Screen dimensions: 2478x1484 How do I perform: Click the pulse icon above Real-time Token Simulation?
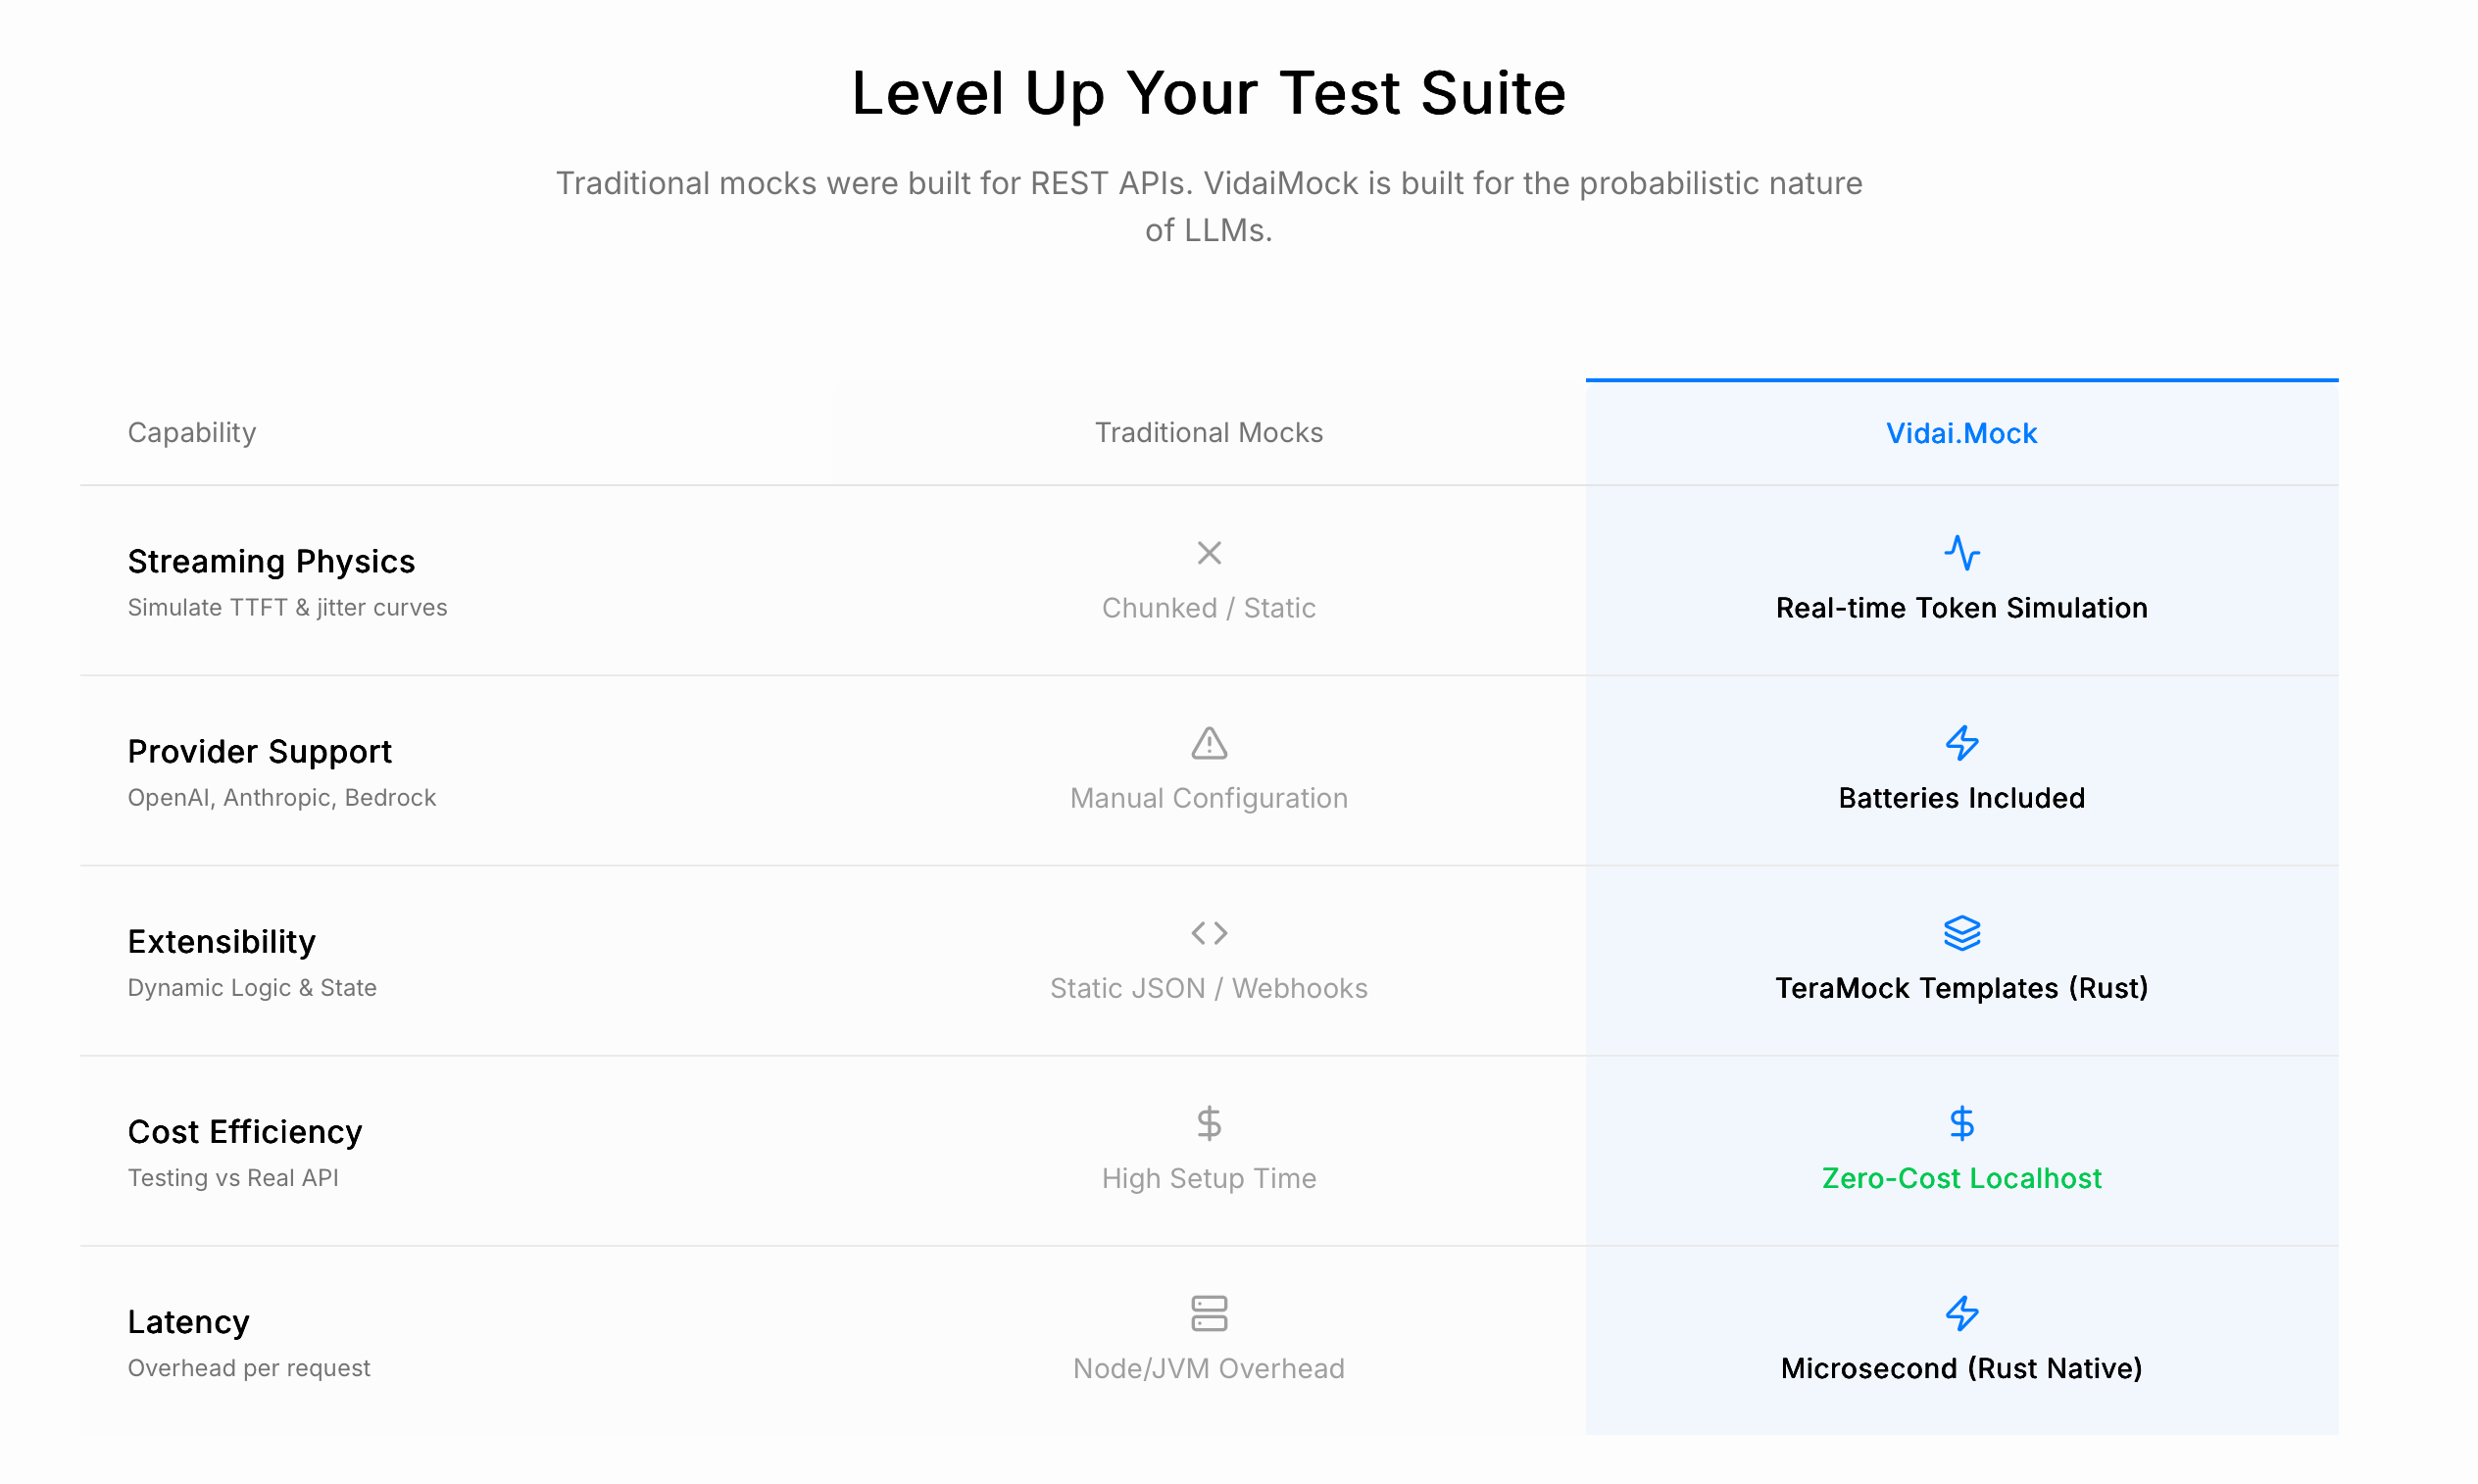[1961, 553]
